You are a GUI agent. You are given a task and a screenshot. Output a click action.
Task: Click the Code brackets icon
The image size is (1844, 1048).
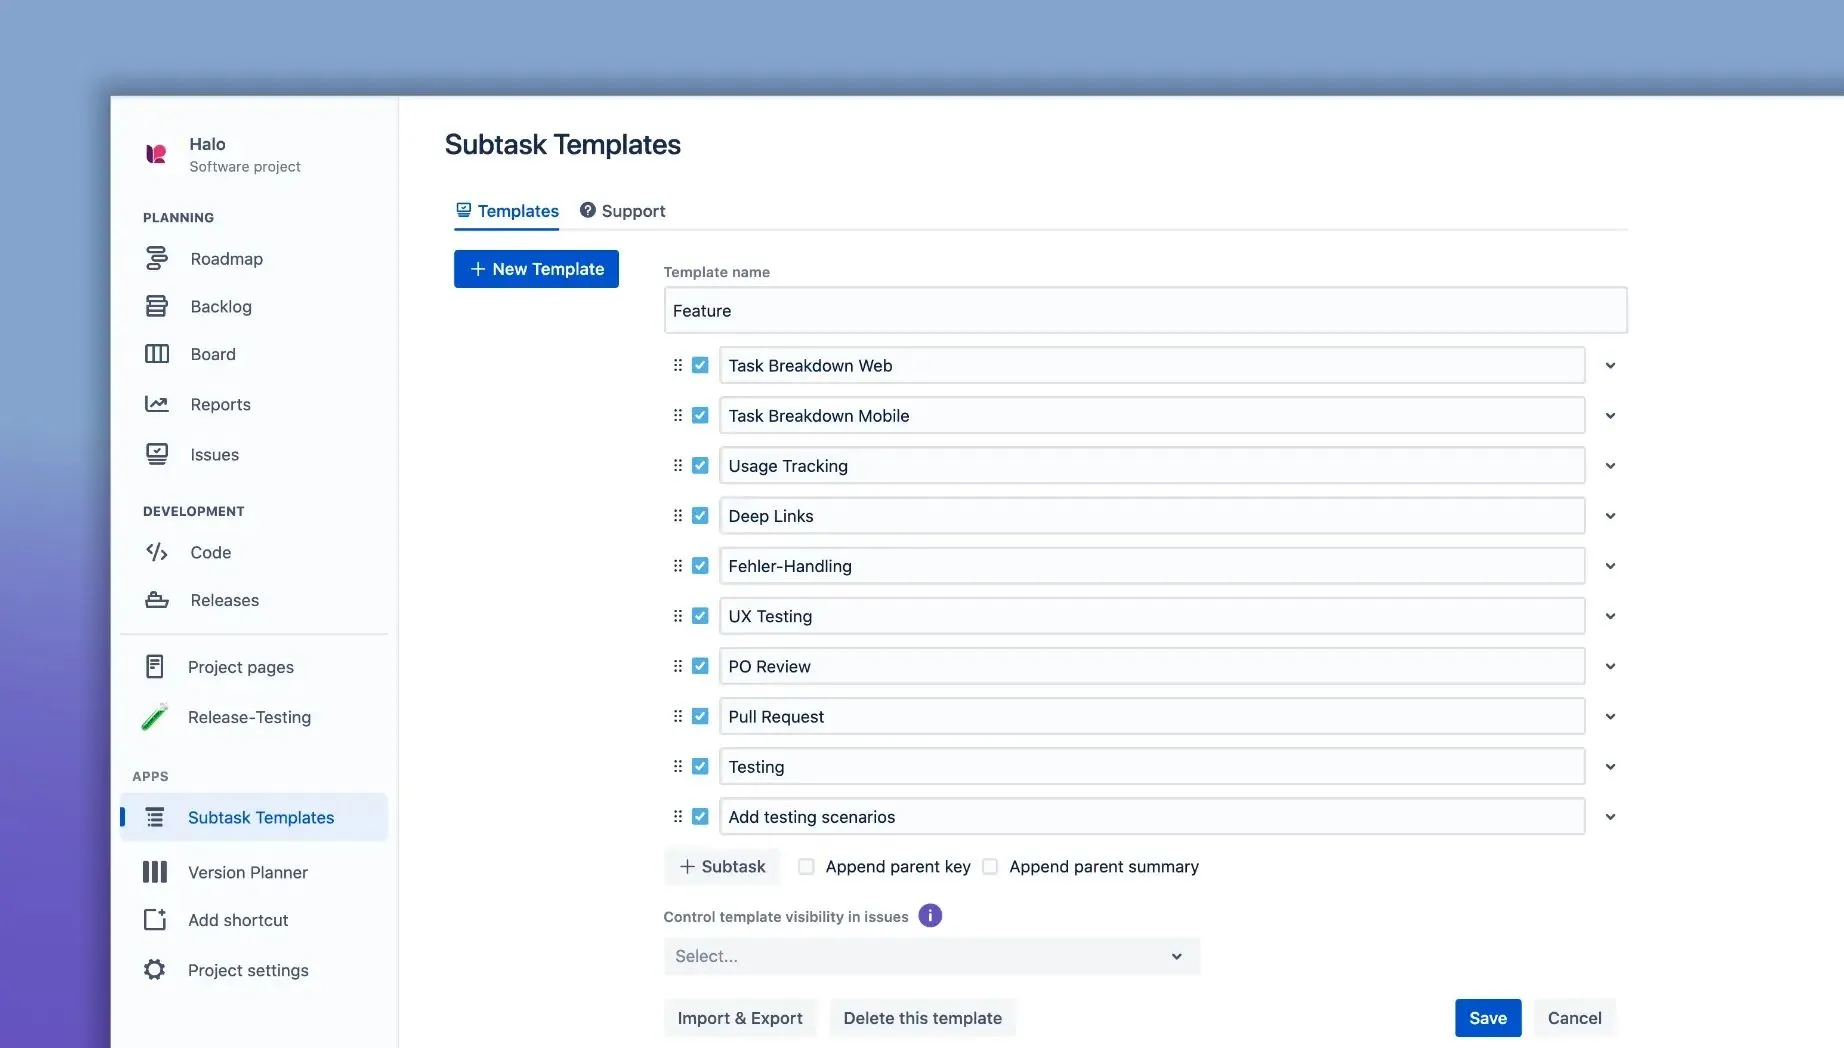pos(156,552)
